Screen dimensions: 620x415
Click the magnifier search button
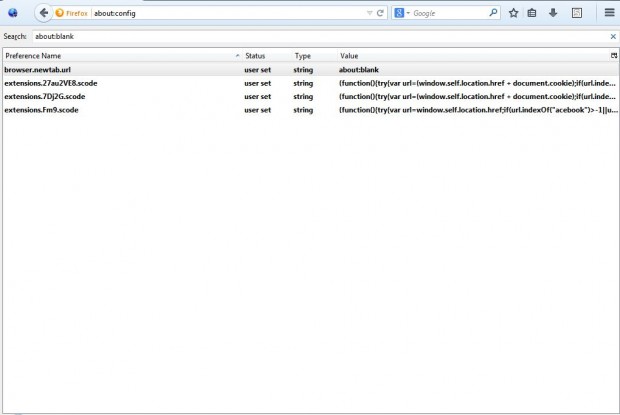(x=493, y=13)
